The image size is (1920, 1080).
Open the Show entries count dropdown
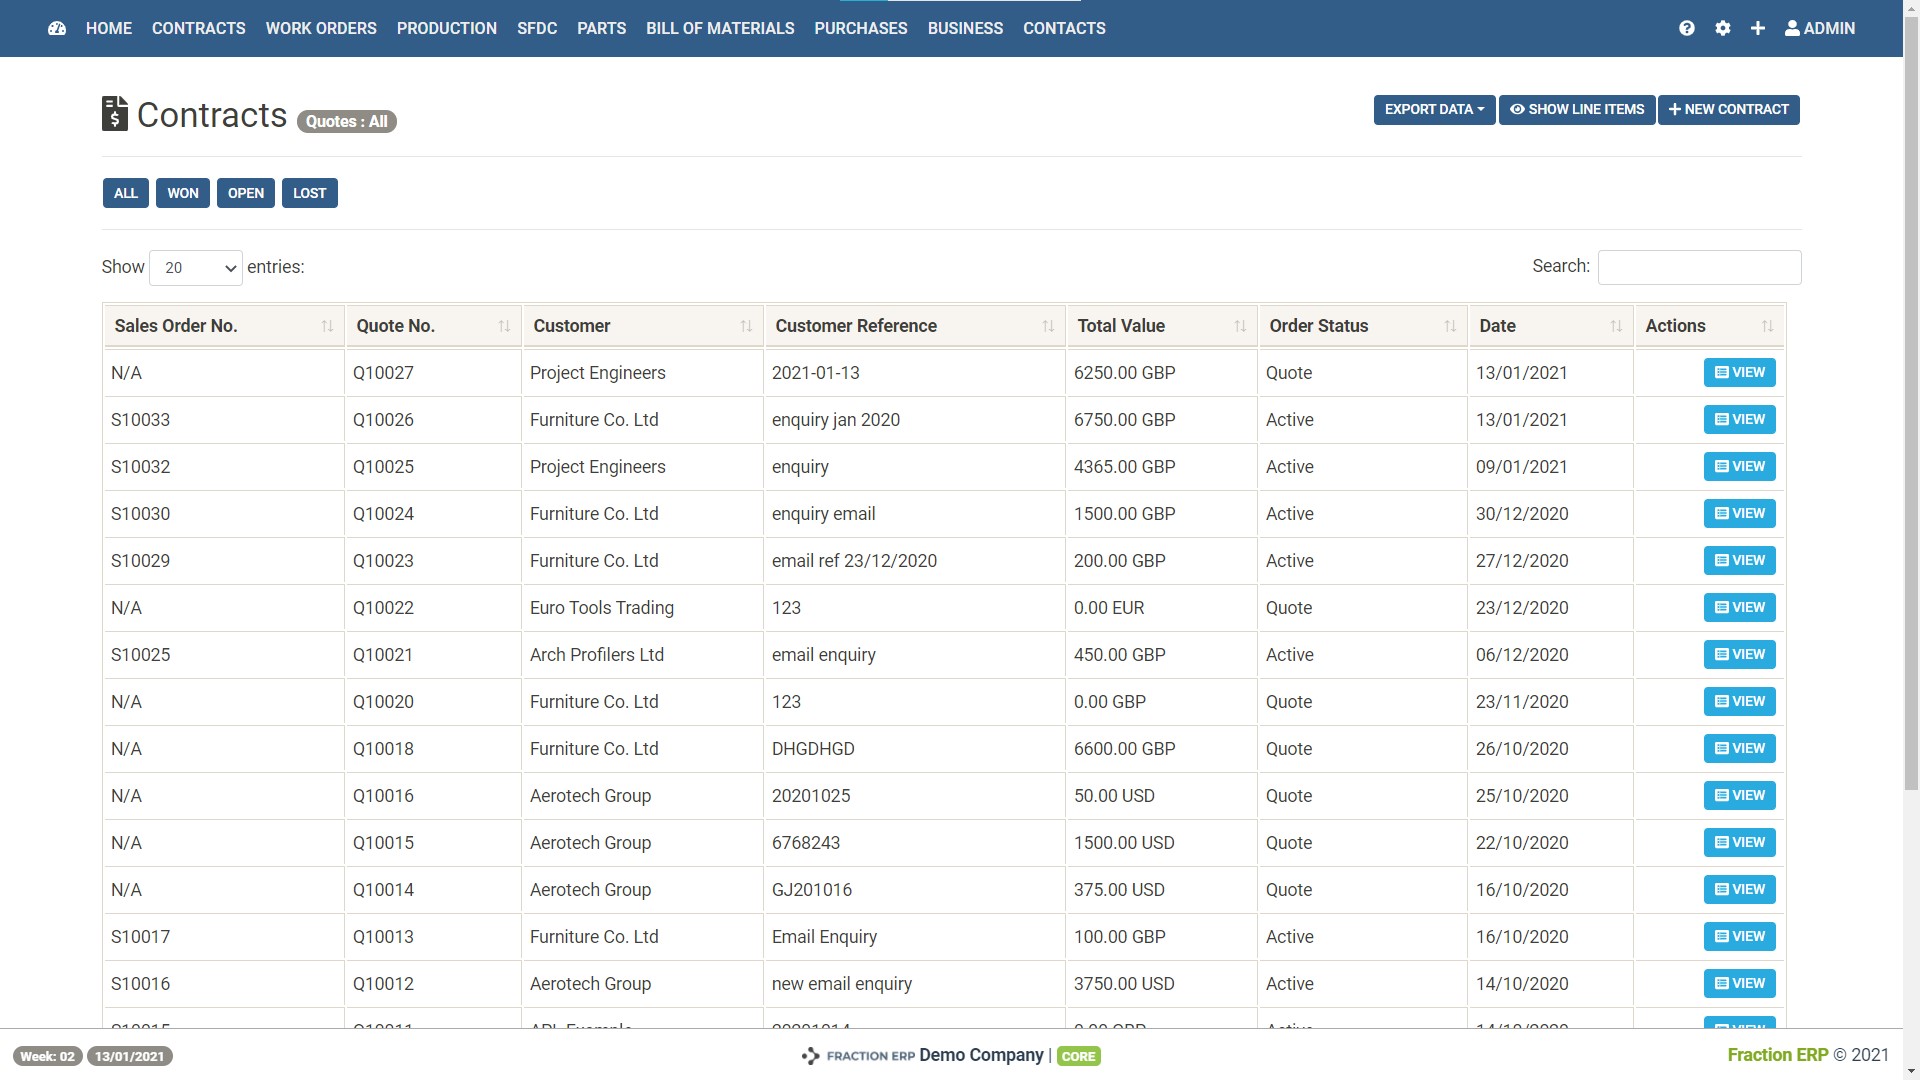click(x=196, y=268)
